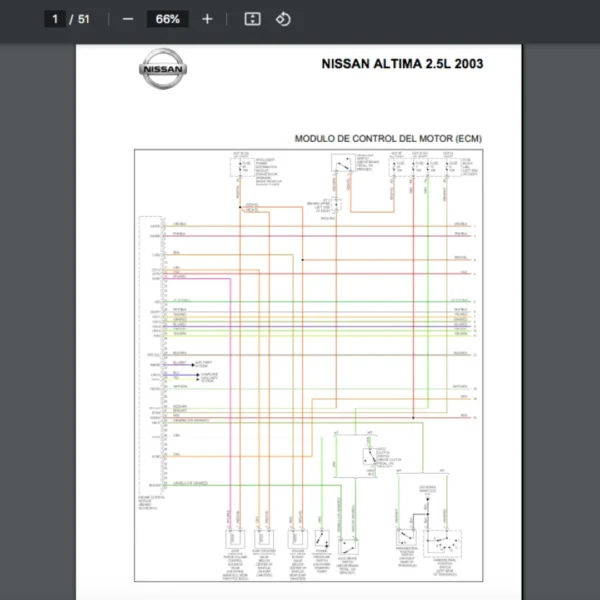This screenshot has height=600, width=600.
Task: Click the Nissan logo on the page
Action: tap(161, 70)
